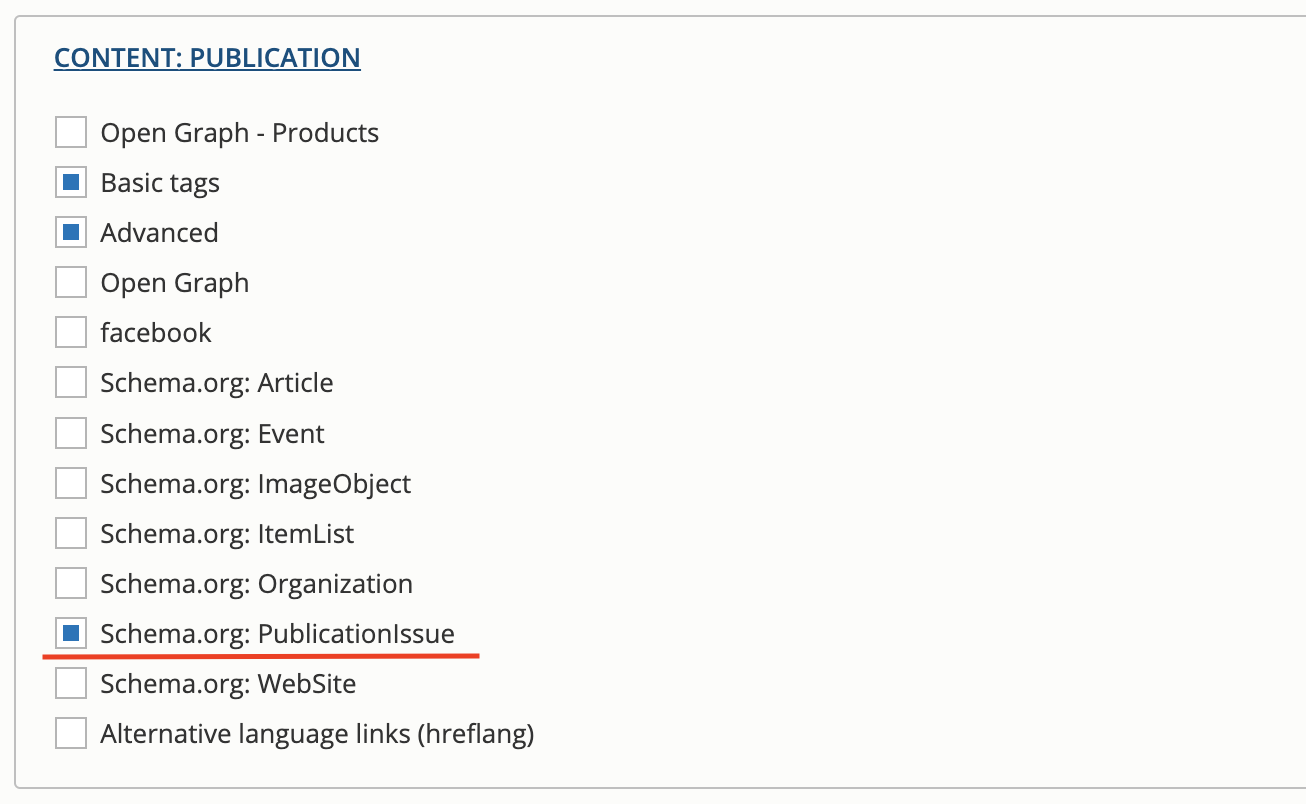Enable the Schema.org: Event checkbox
The height and width of the screenshot is (804, 1306).
(x=70, y=432)
